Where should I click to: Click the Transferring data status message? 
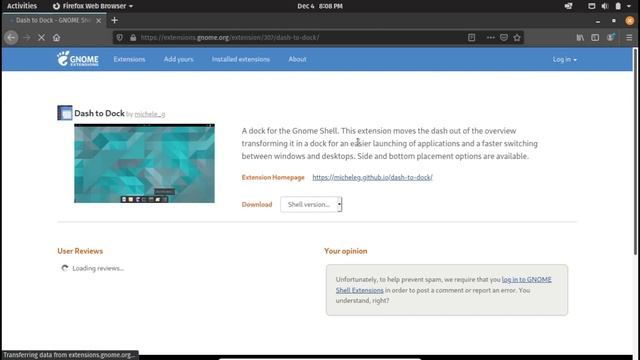69,355
